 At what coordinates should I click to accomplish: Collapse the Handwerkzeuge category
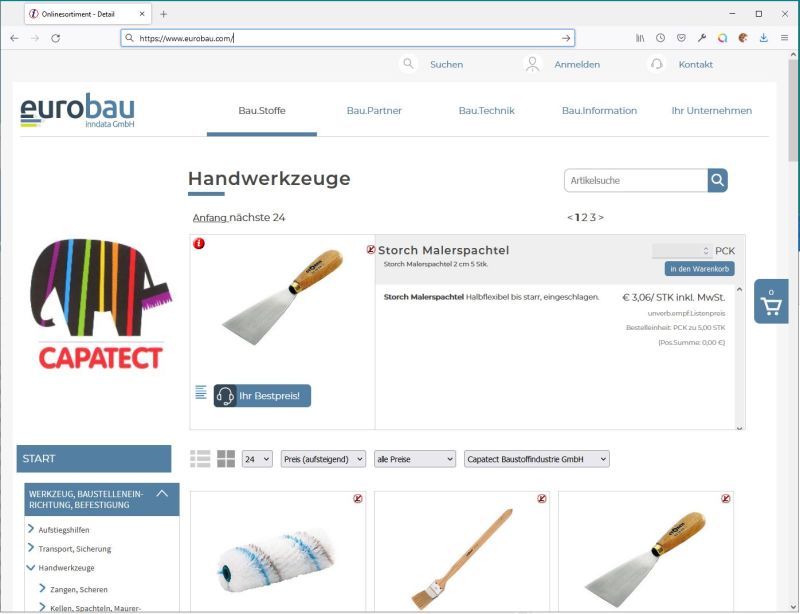coord(31,568)
